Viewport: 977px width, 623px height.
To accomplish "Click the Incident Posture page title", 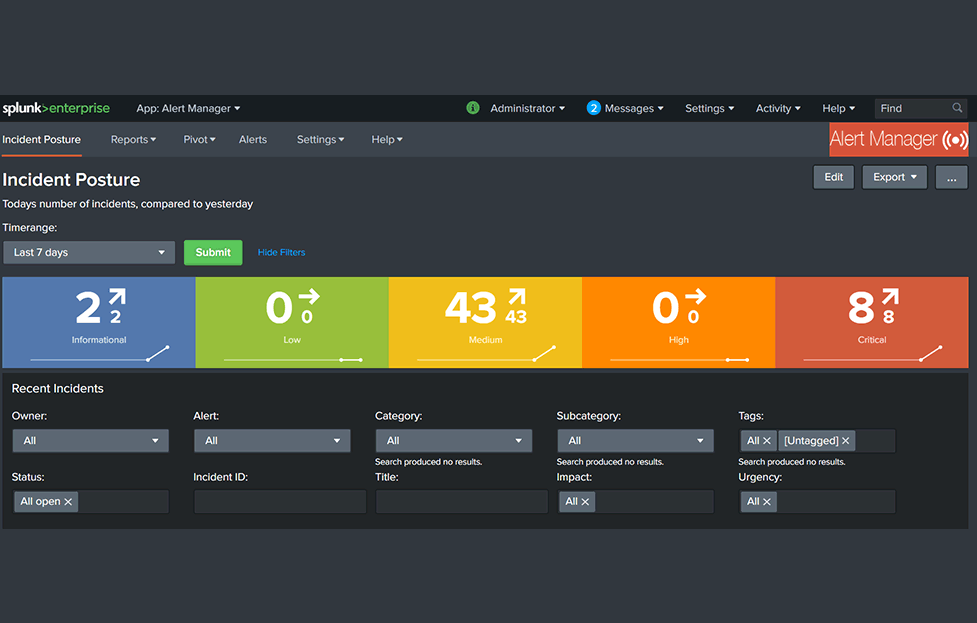I will coord(71,180).
